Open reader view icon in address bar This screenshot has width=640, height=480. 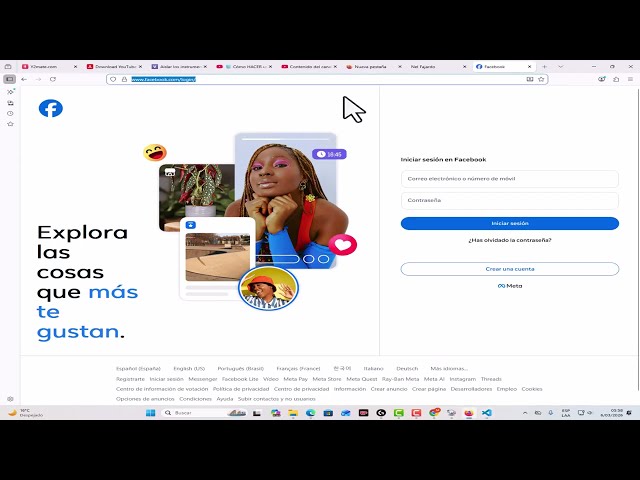(x=530, y=79)
